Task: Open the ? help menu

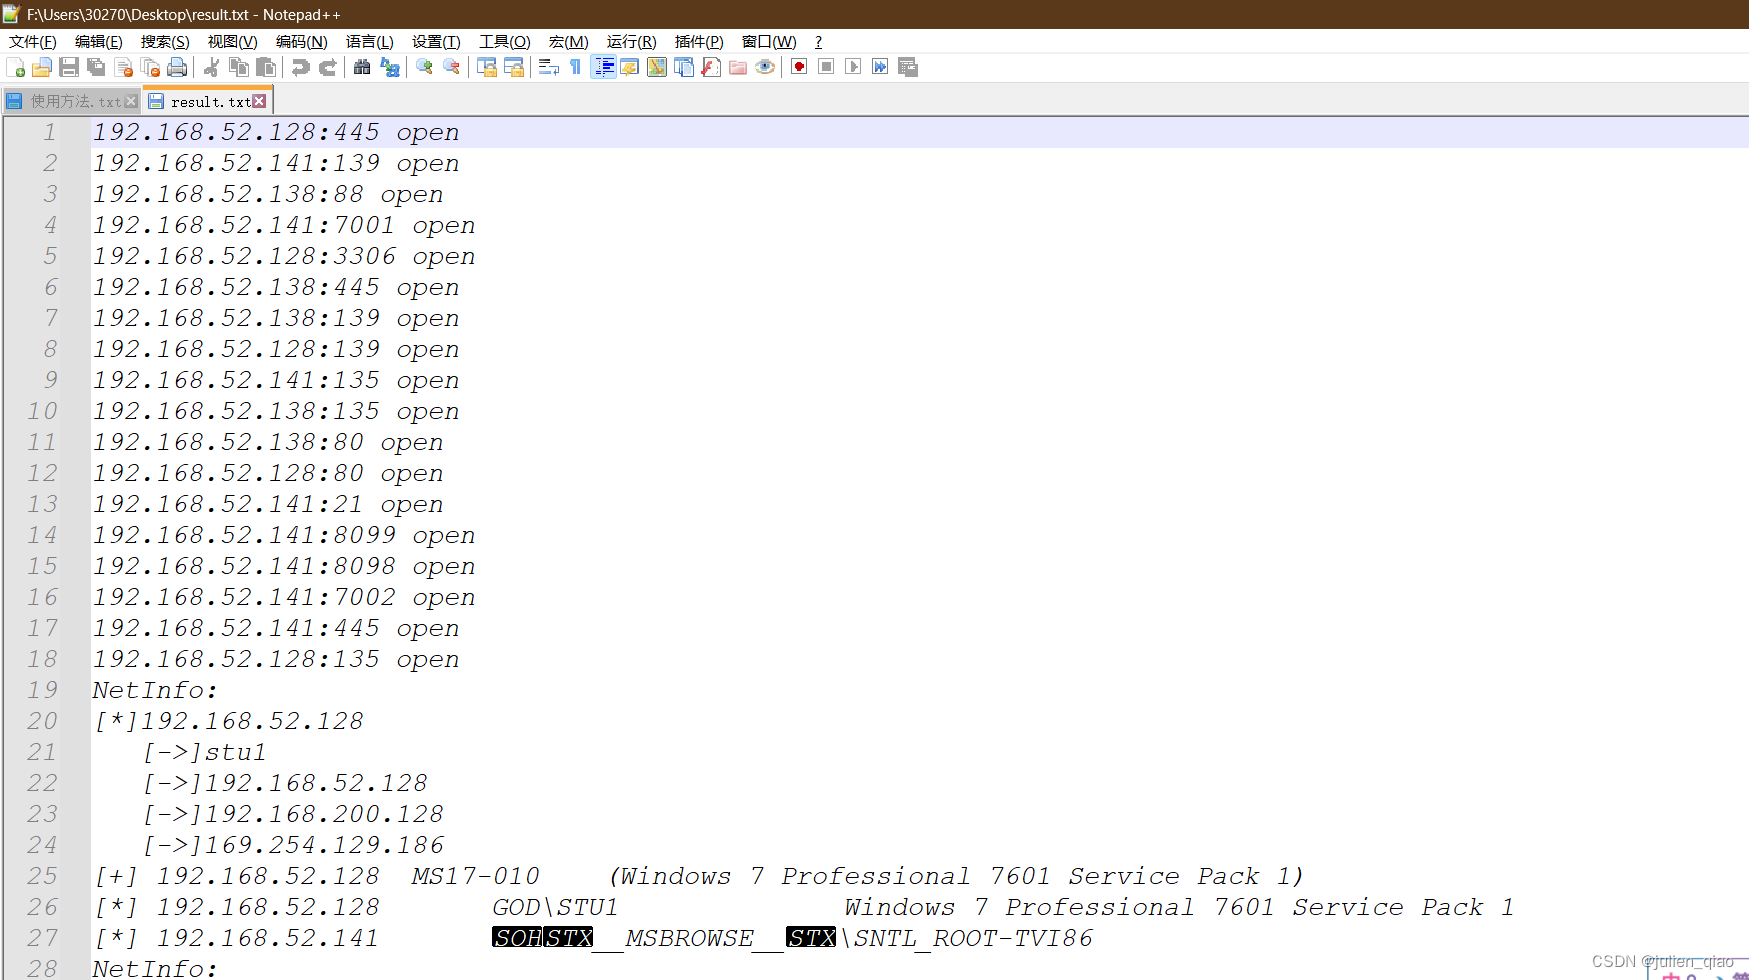Action: point(818,41)
